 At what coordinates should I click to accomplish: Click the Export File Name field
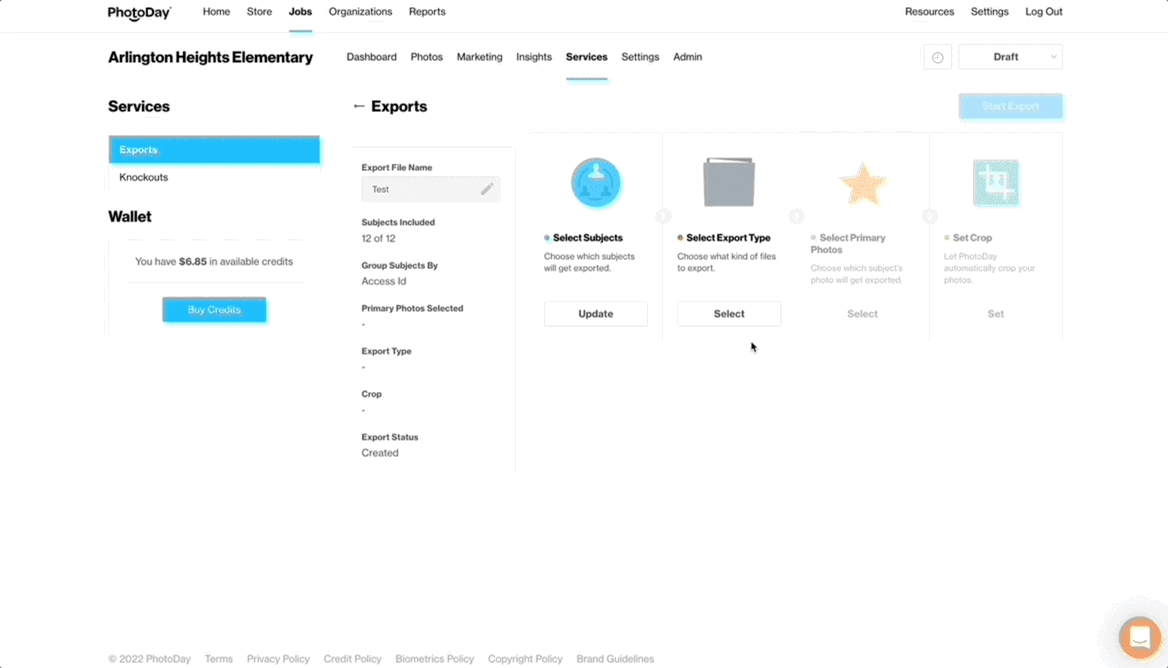pyautogui.click(x=422, y=189)
